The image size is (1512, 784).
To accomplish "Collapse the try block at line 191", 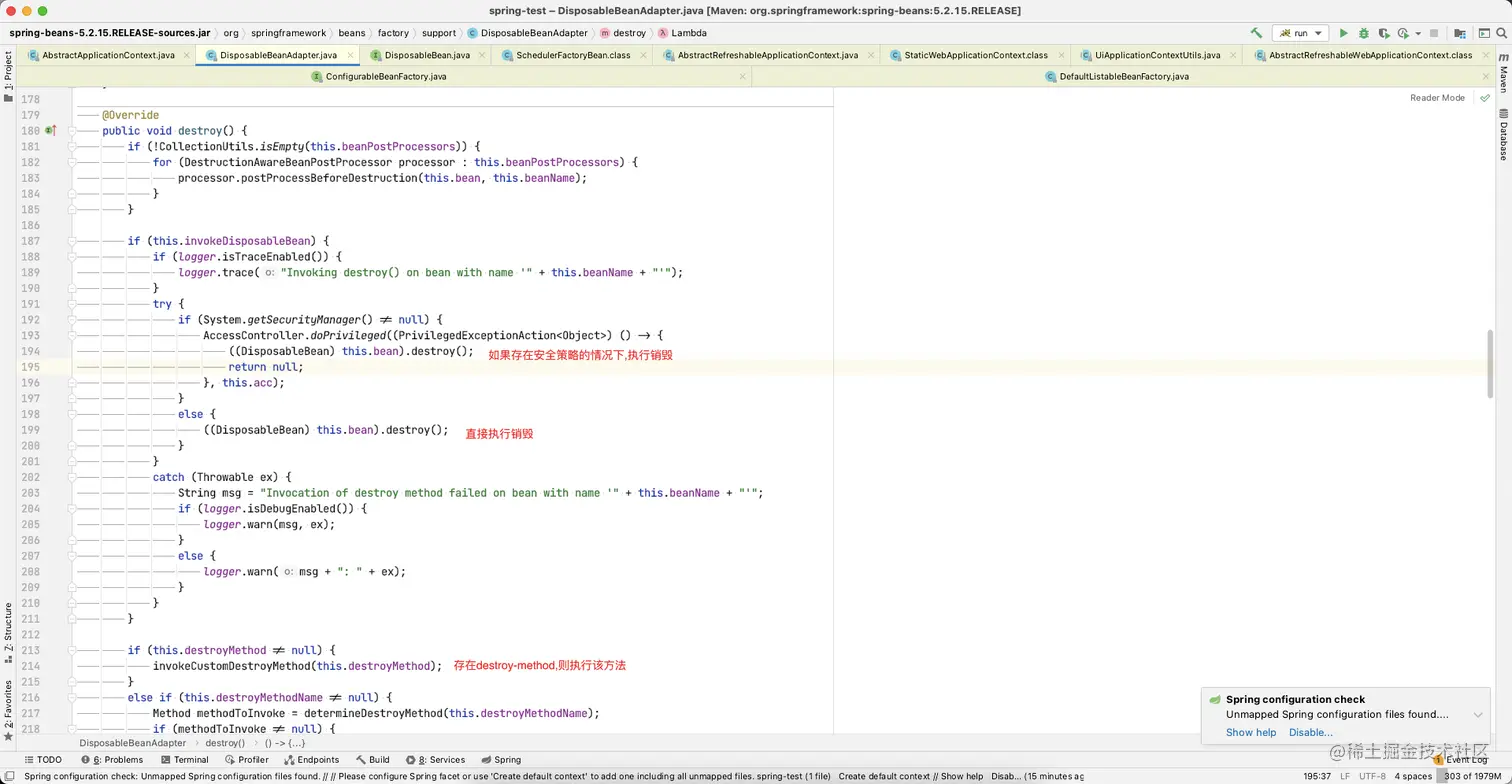I will coord(72,304).
